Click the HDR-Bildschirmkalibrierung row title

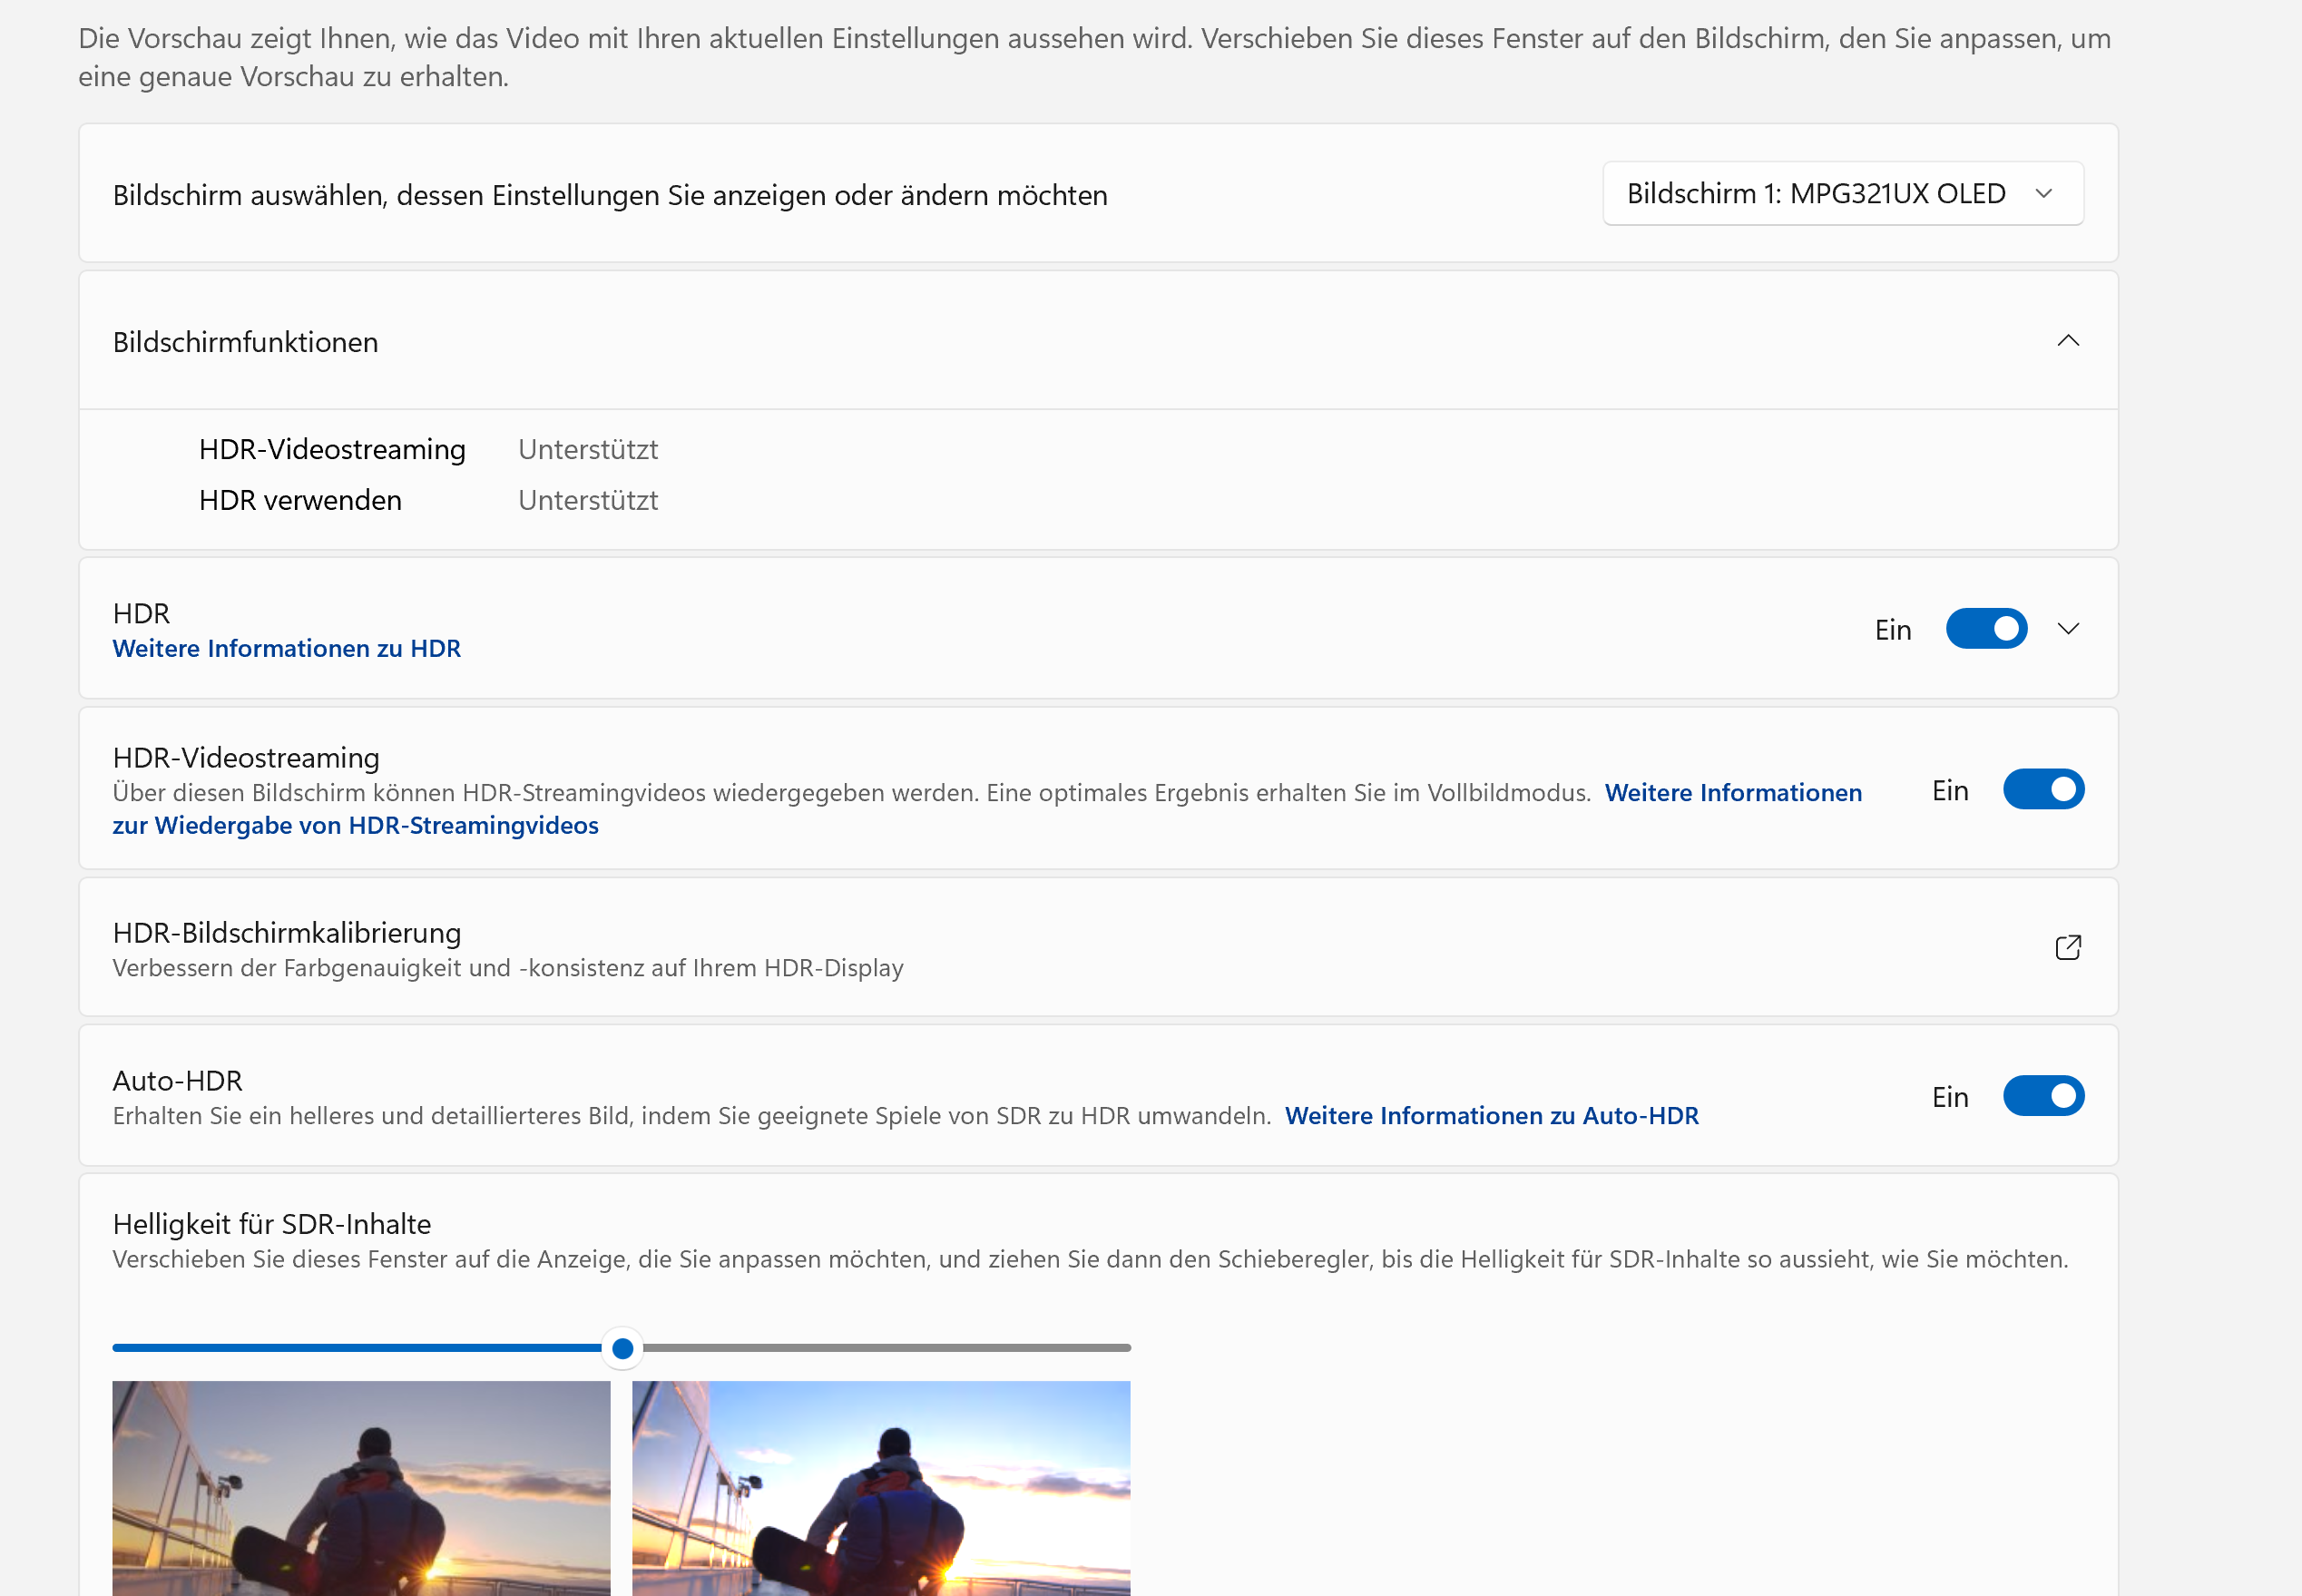pos(286,933)
